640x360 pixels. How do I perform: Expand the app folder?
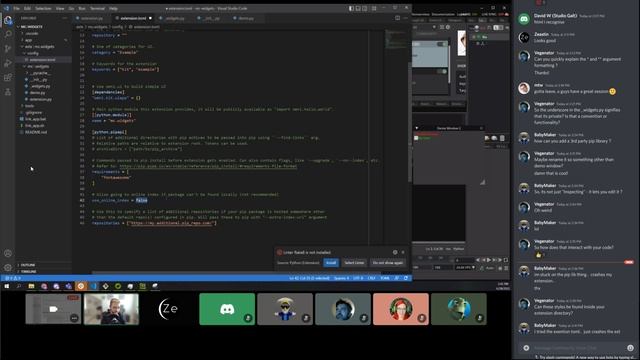(28, 40)
